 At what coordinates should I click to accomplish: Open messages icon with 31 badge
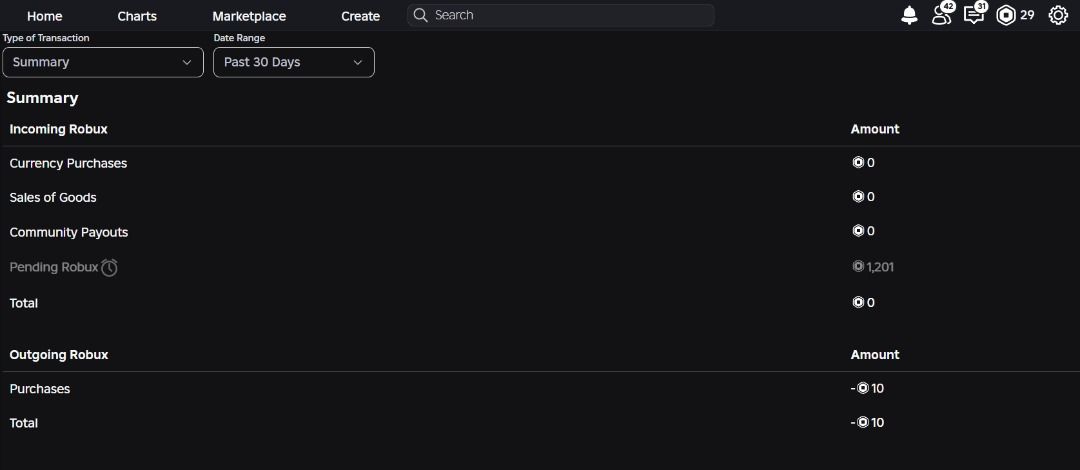click(975, 14)
